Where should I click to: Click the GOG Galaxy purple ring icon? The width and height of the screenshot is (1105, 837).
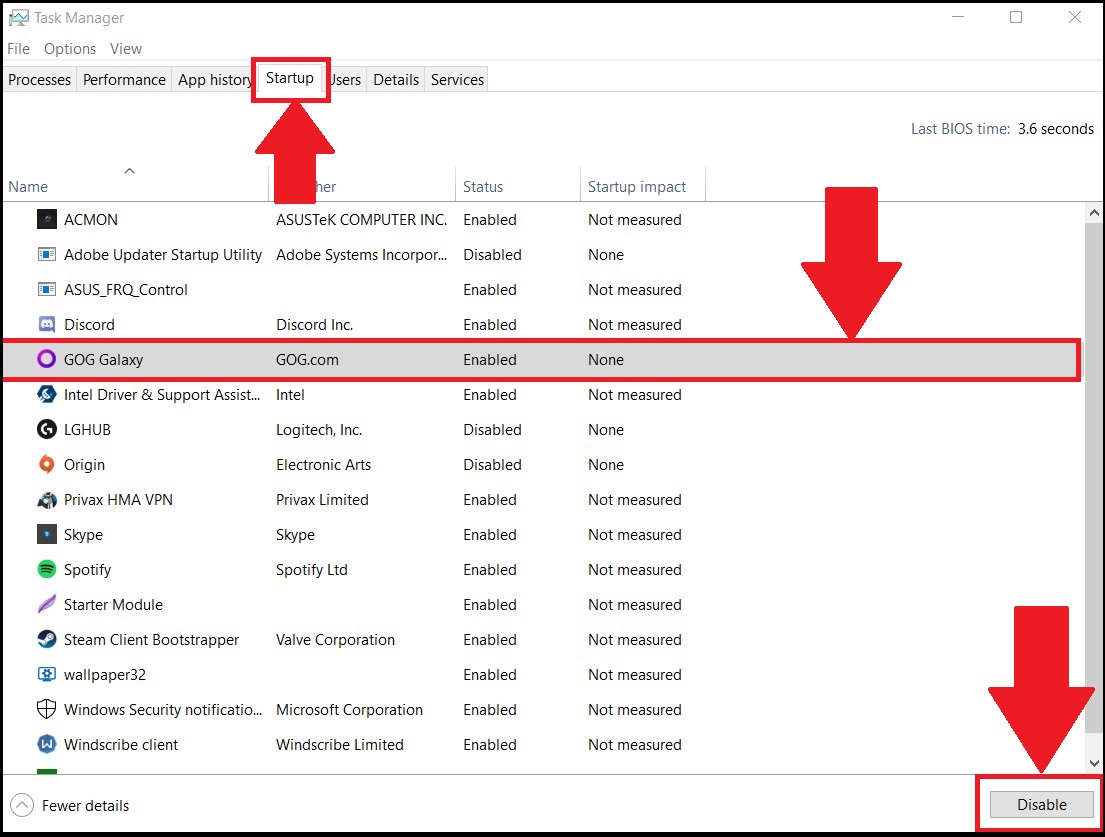(x=47, y=359)
